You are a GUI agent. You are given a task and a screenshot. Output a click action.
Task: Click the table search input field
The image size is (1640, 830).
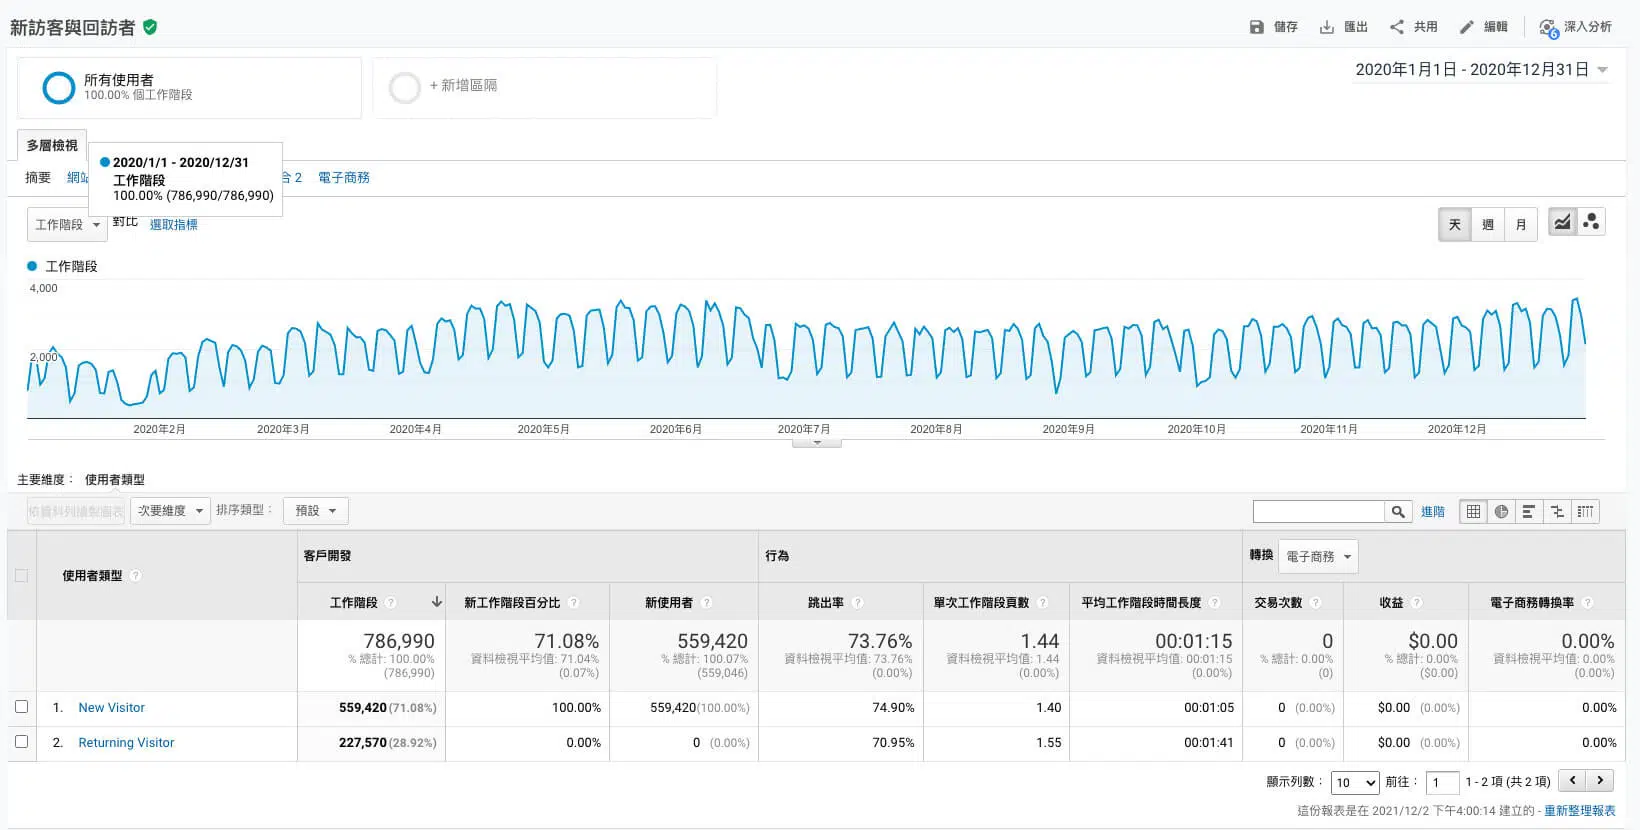tap(1319, 512)
